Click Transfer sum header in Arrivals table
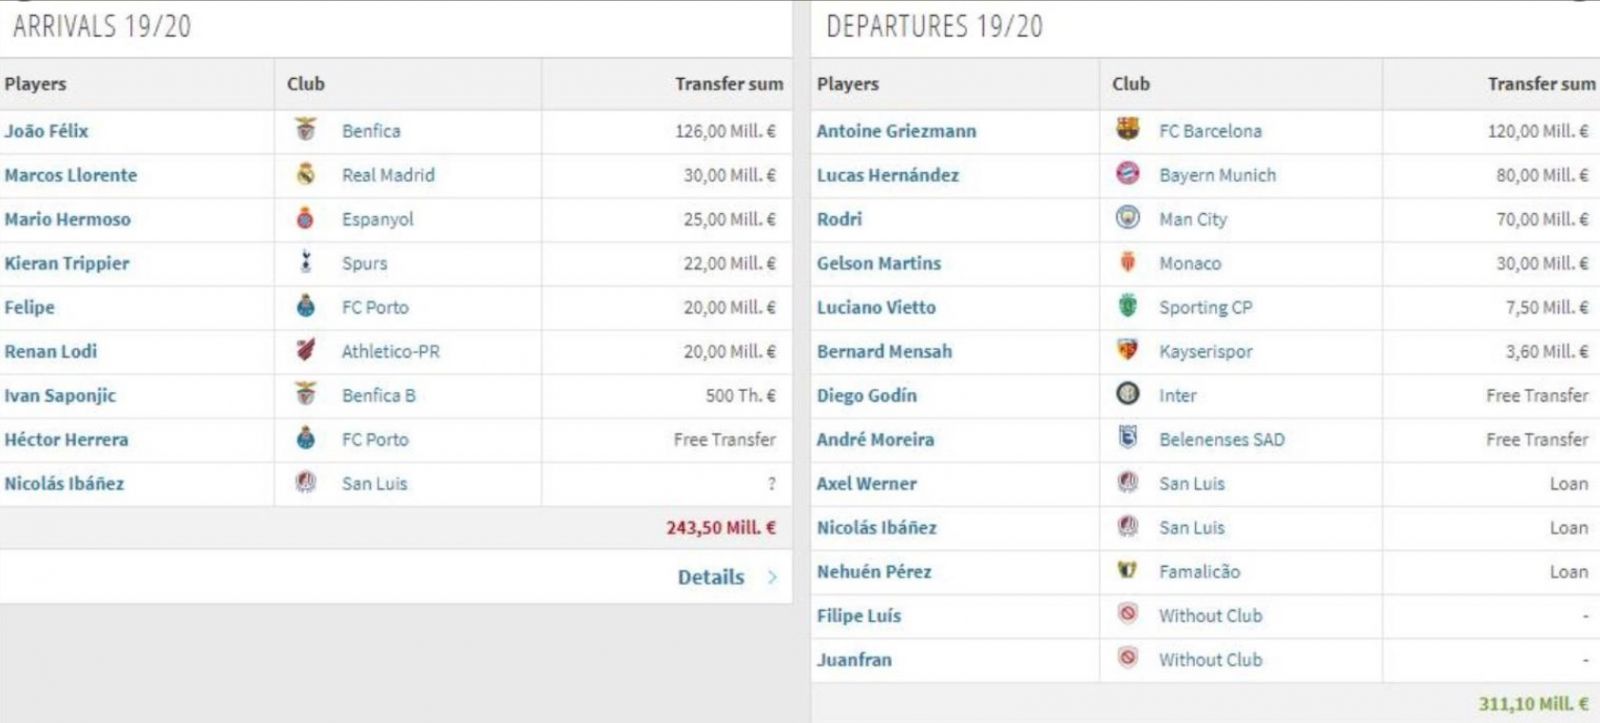 (729, 84)
